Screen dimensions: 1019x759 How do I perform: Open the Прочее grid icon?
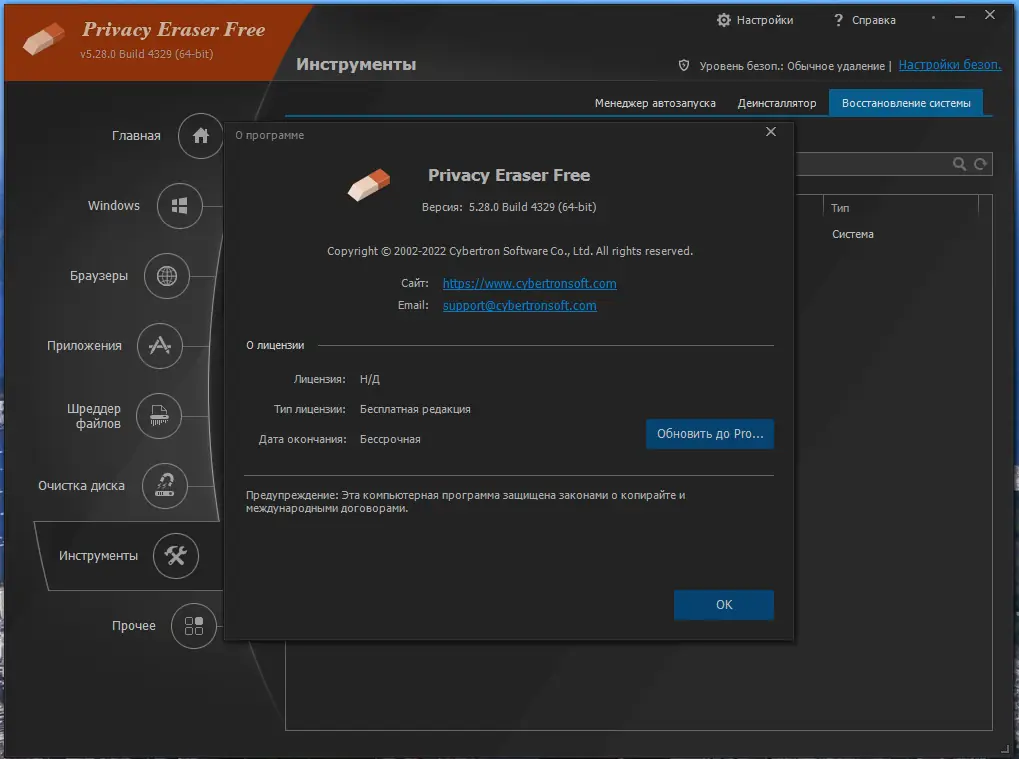194,626
